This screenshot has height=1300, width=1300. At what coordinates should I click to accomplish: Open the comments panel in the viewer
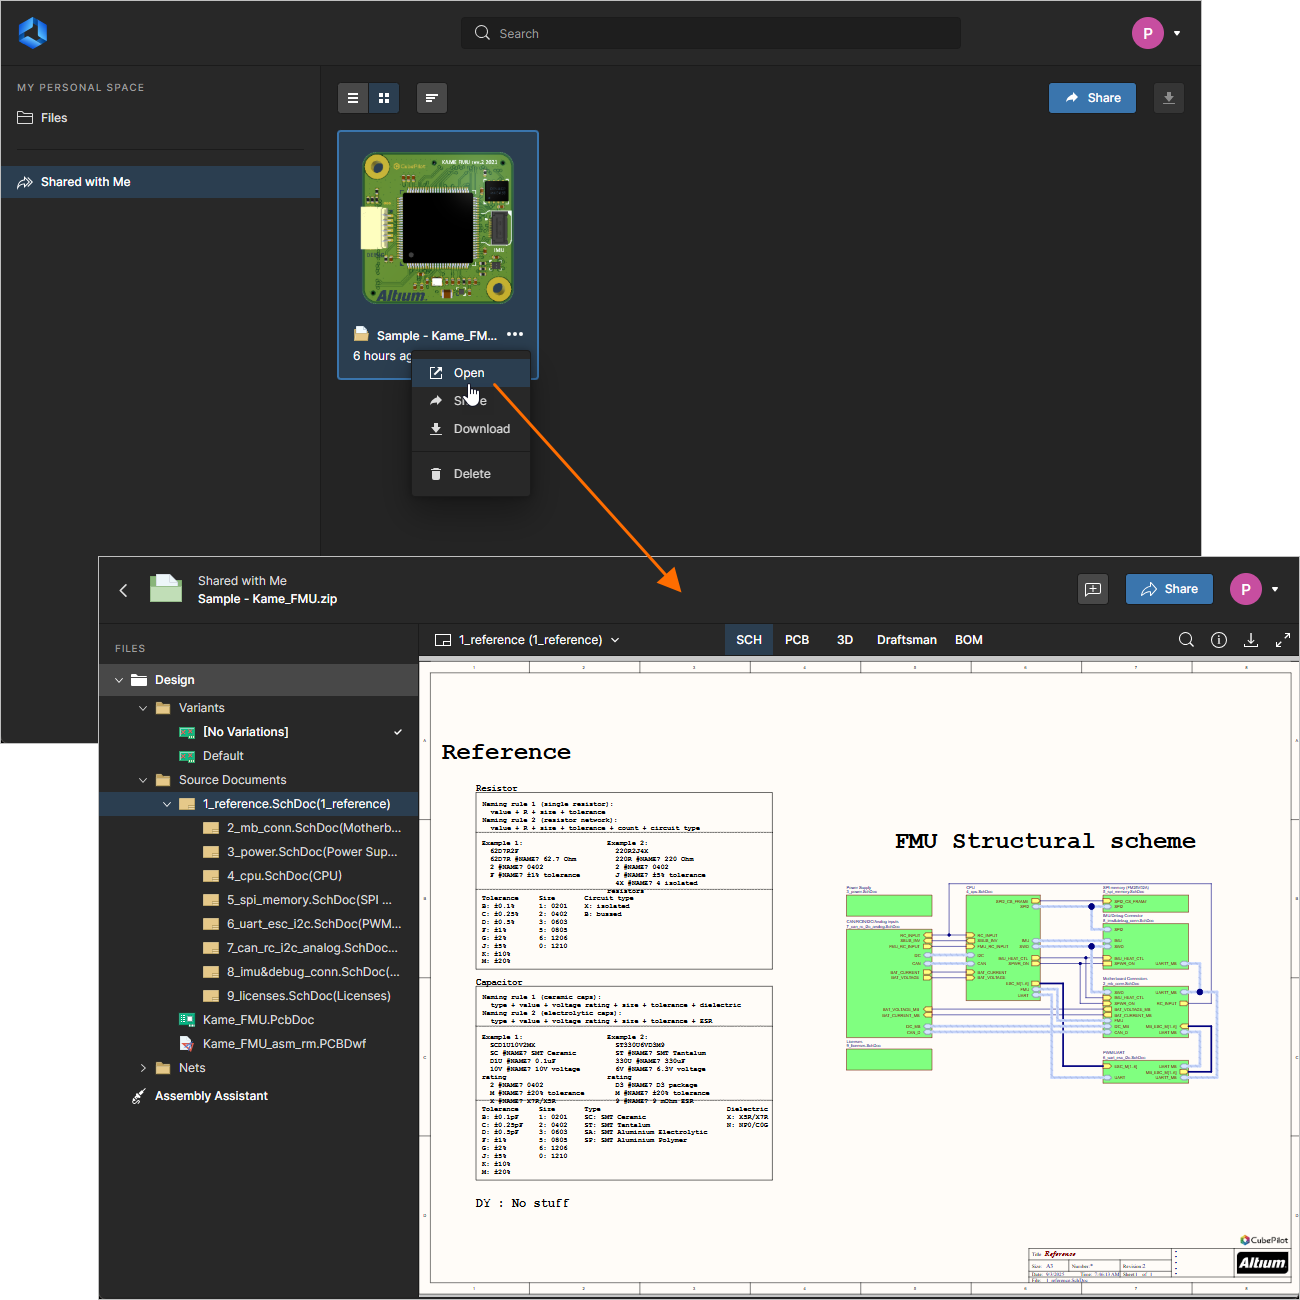pos(1092,589)
